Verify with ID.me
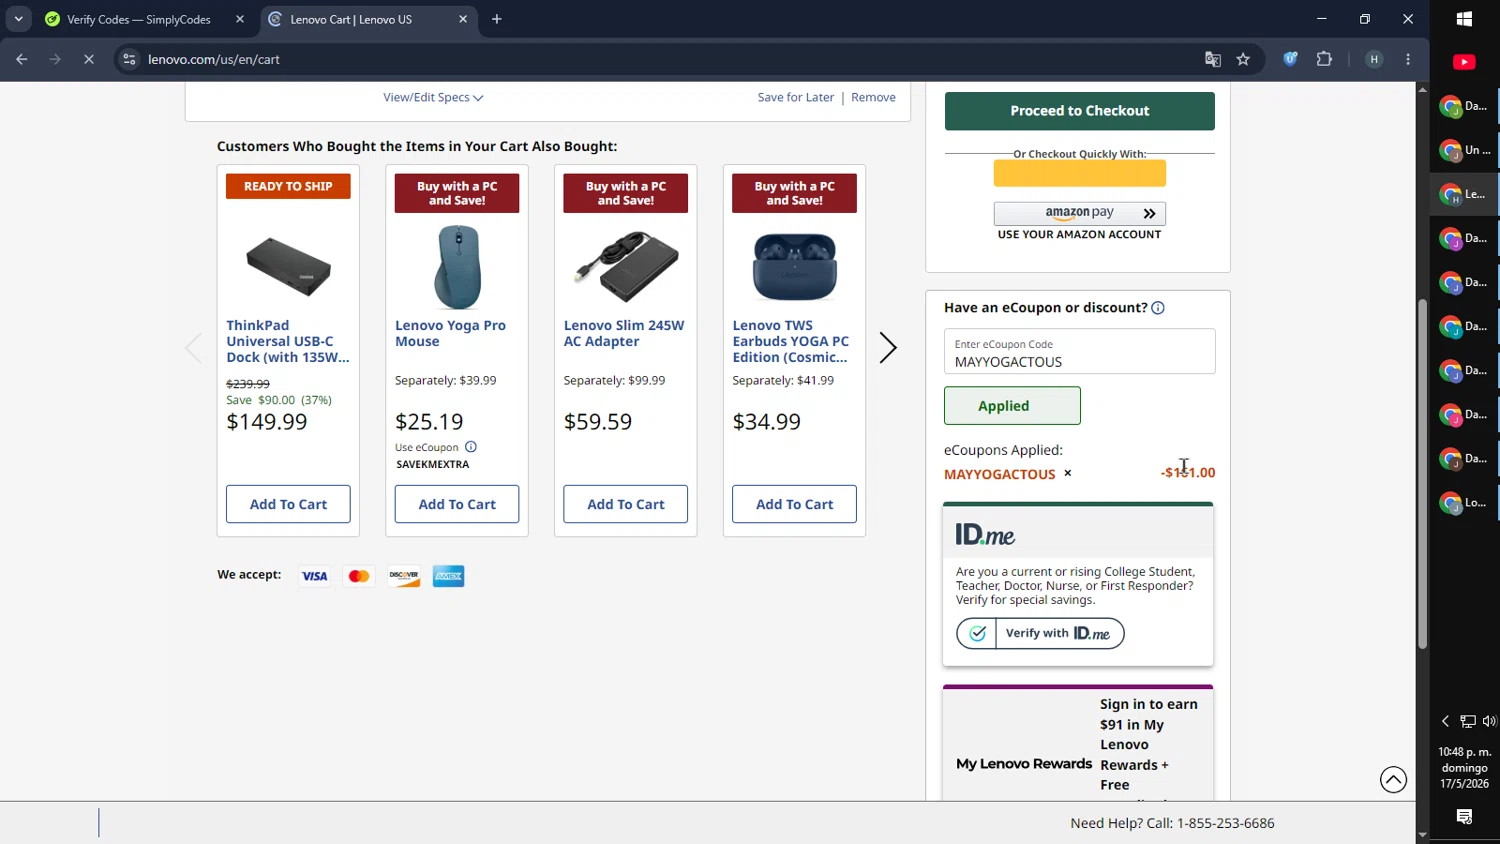The image size is (1500, 844). tap(1040, 633)
